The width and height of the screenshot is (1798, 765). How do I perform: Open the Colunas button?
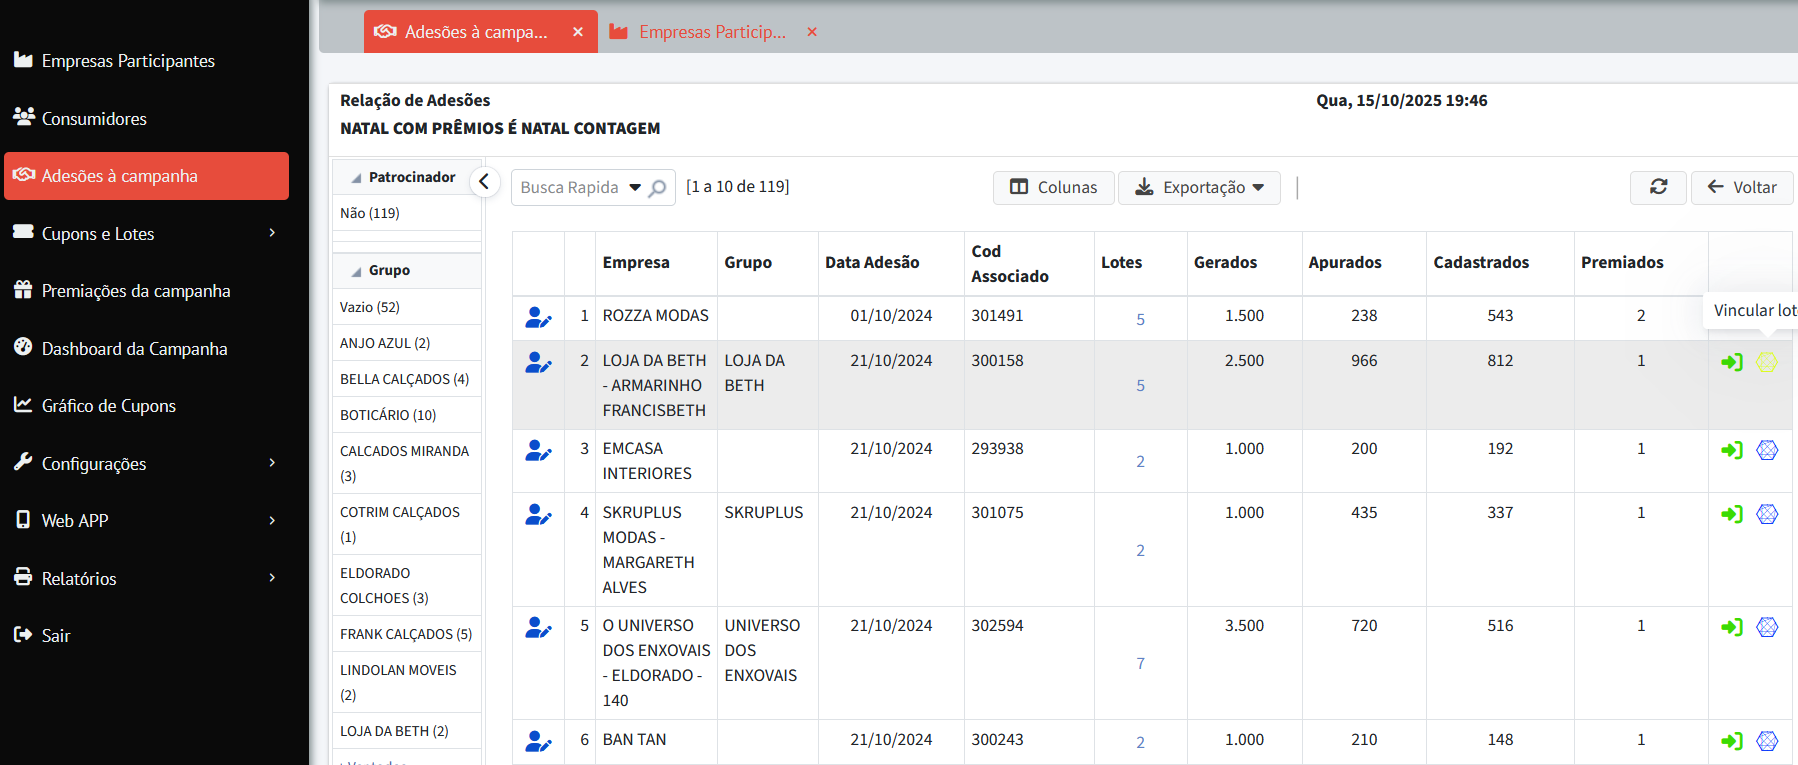click(x=1053, y=188)
